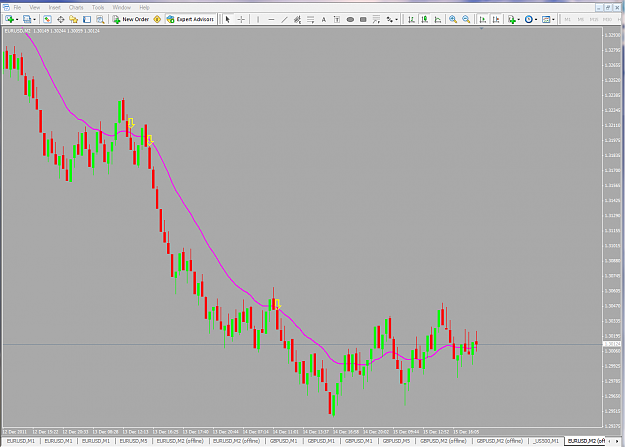
Task: Switch chart to Line Chart mode
Action: click(x=438, y=19)
